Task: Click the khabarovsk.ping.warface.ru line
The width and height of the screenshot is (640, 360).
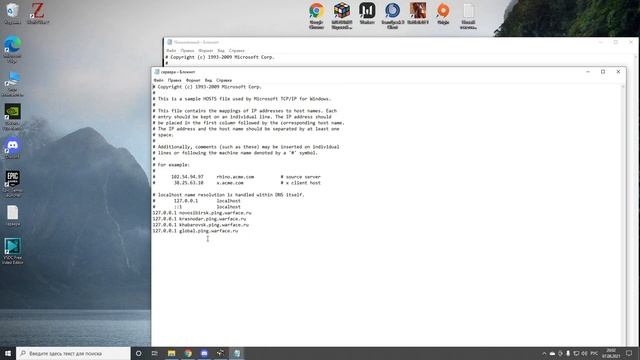Action: coord(200,225)
